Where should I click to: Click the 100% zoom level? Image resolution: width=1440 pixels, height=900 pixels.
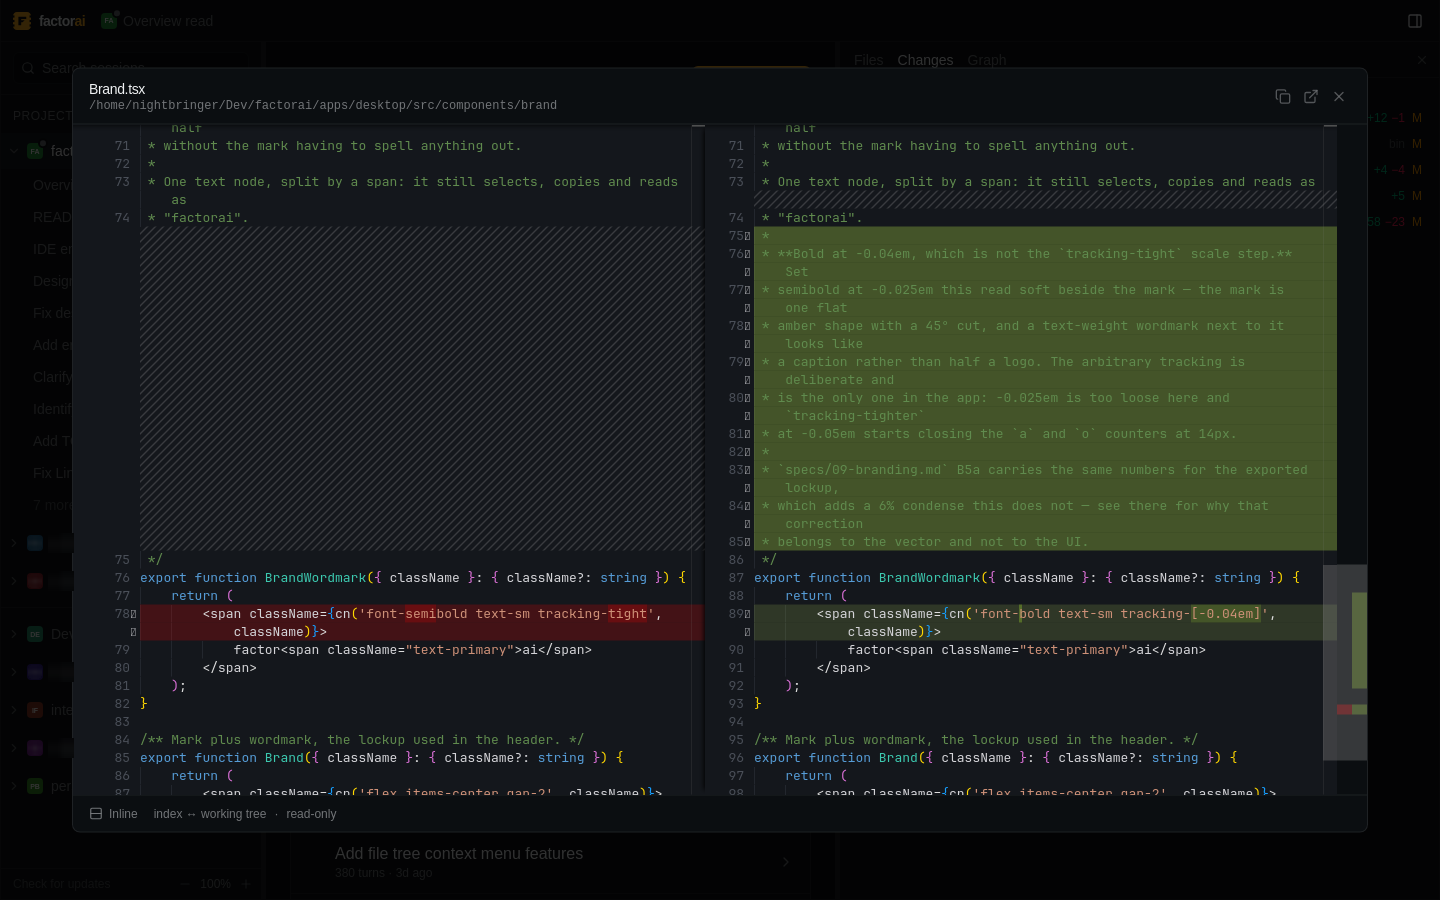[216, 884]
